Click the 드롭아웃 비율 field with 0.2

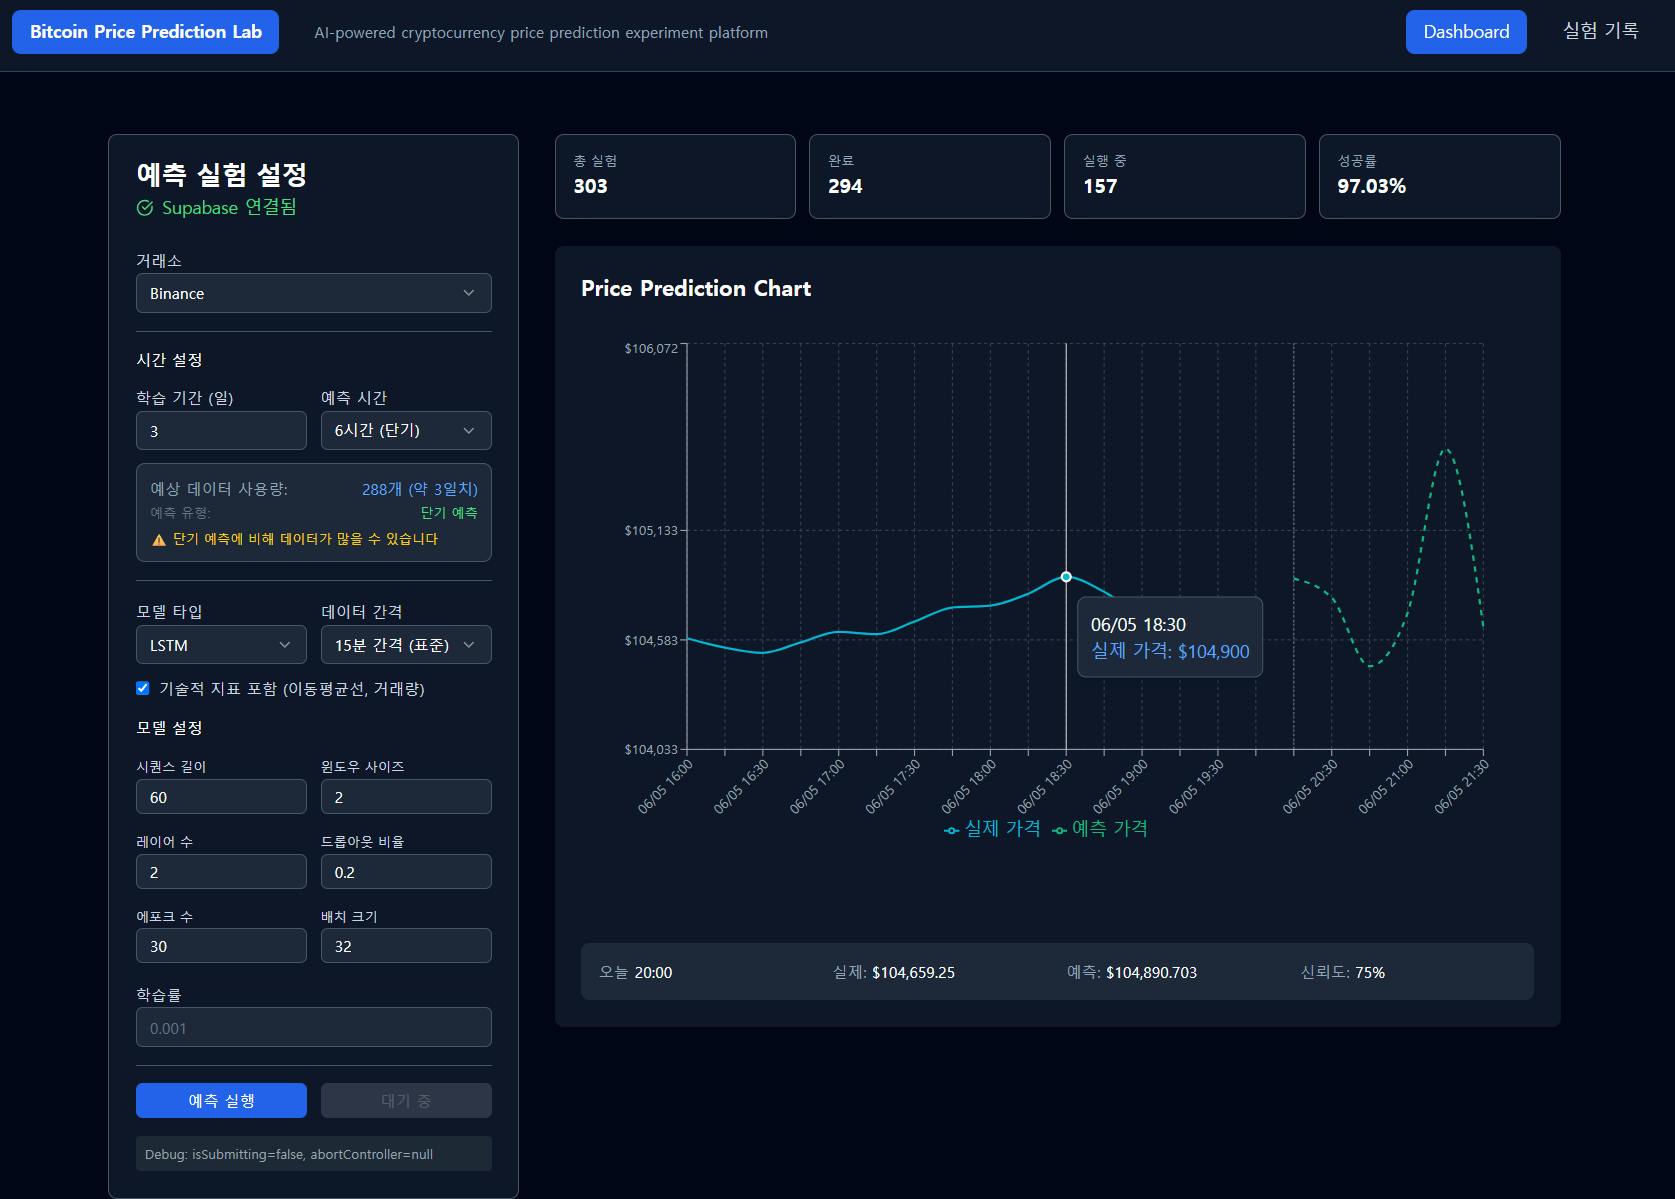coord(406,872)
